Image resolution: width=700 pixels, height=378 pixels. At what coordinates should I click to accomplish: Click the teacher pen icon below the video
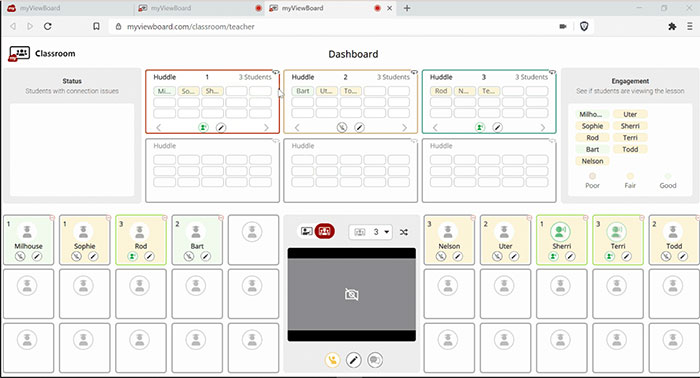point(354,360)
